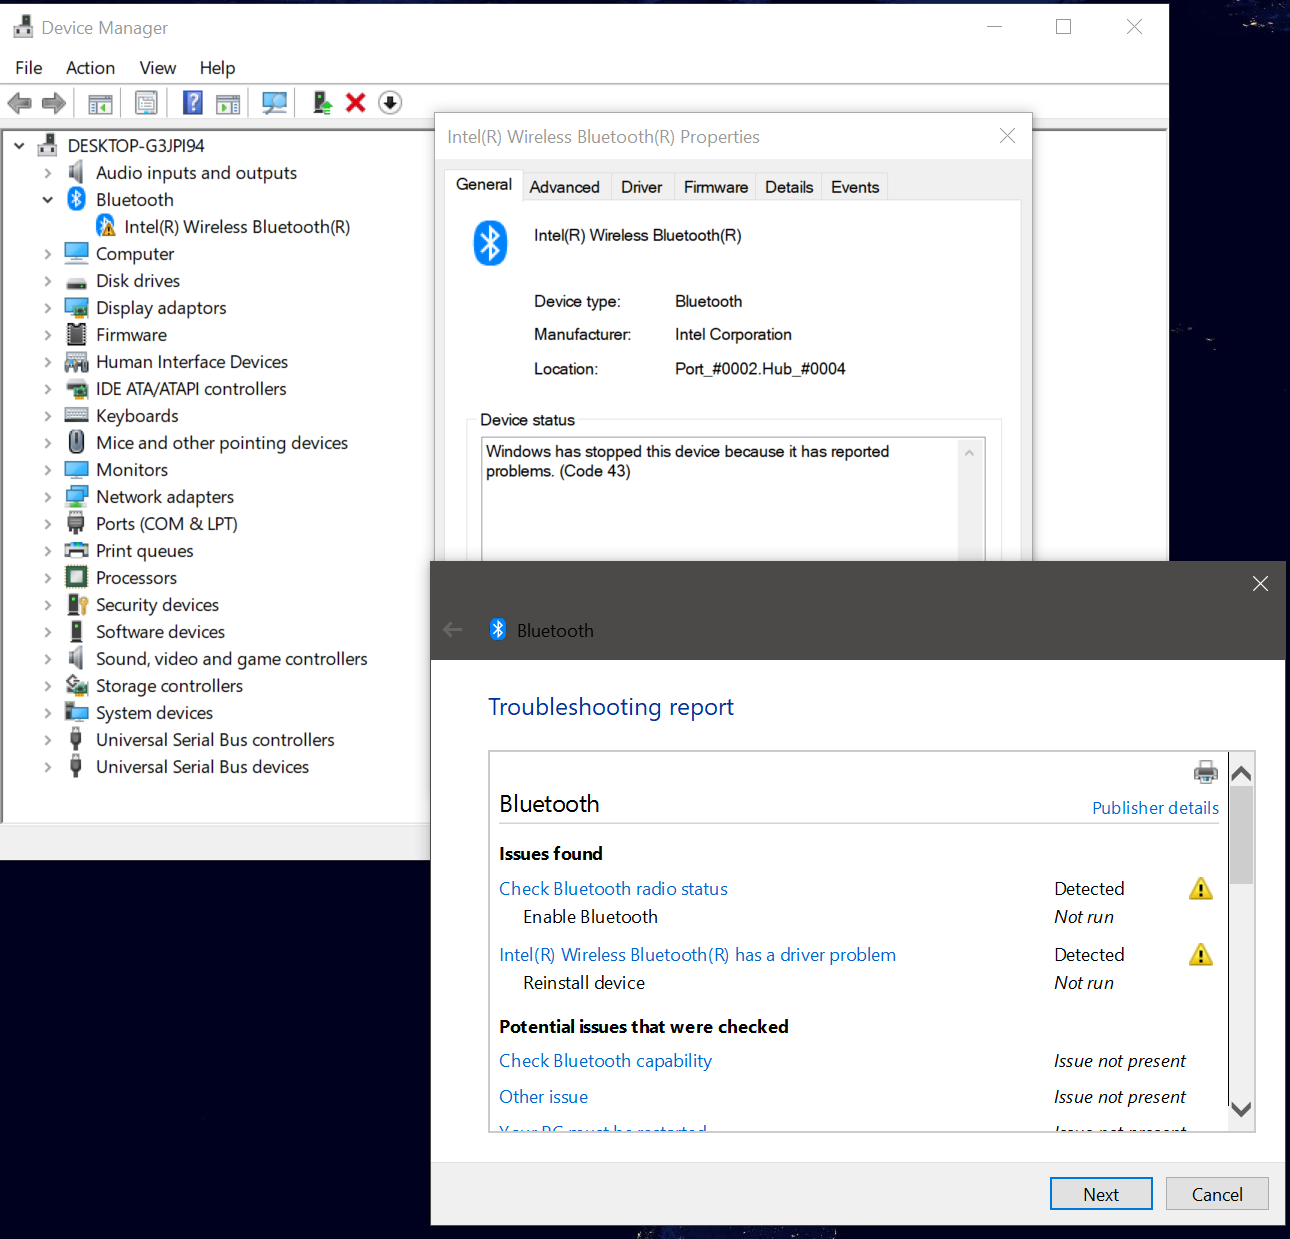Click the Forward arrow in Device Manager toolbar
This screenshot has height=1239, width=1290.
point(54,102)
